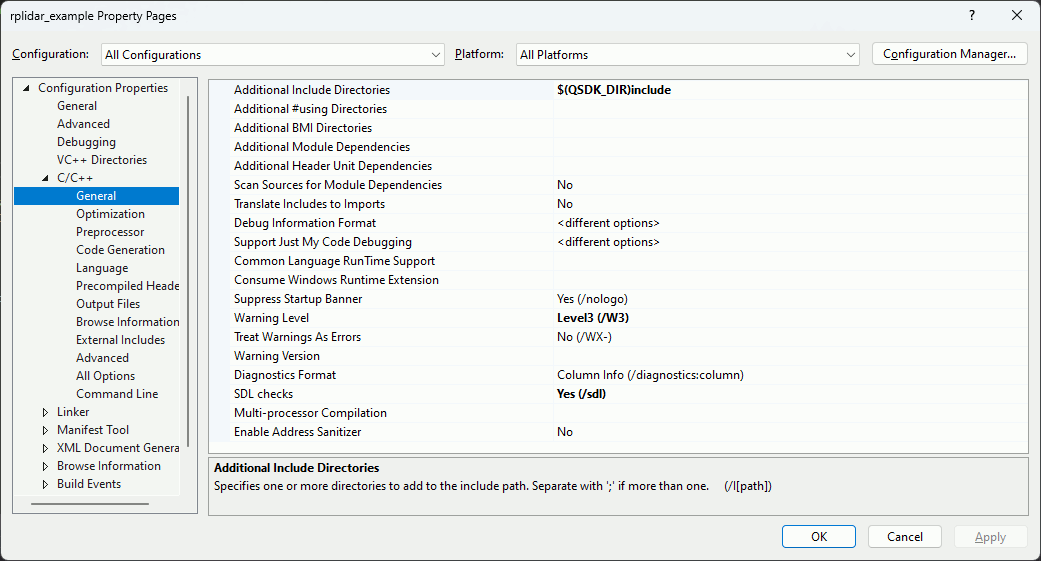Open Browse Information under C/C++
1041x561 pixels.
coord(127,321)
